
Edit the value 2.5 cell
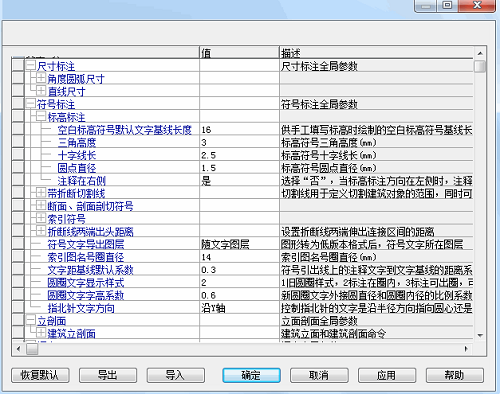click(239, 155)
